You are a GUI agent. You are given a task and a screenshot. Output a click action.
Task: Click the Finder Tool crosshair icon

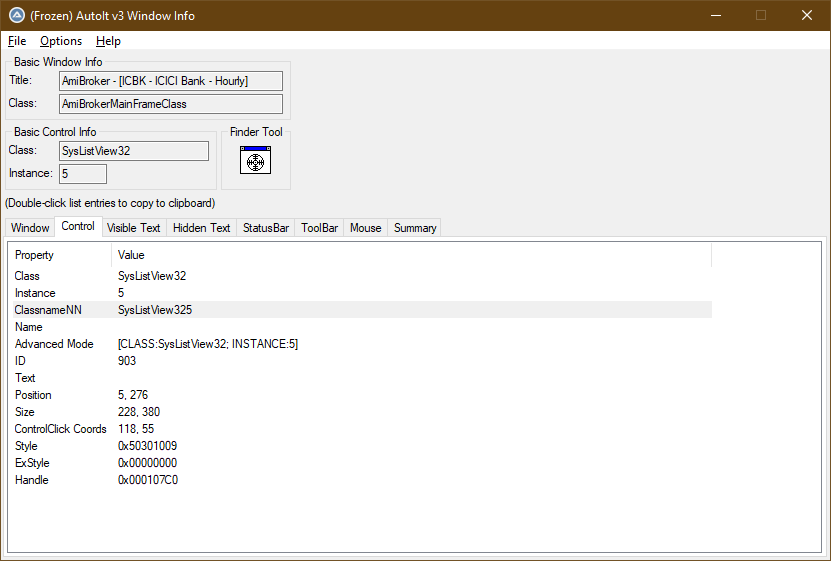pyautogui.click(x=255, y=160)
